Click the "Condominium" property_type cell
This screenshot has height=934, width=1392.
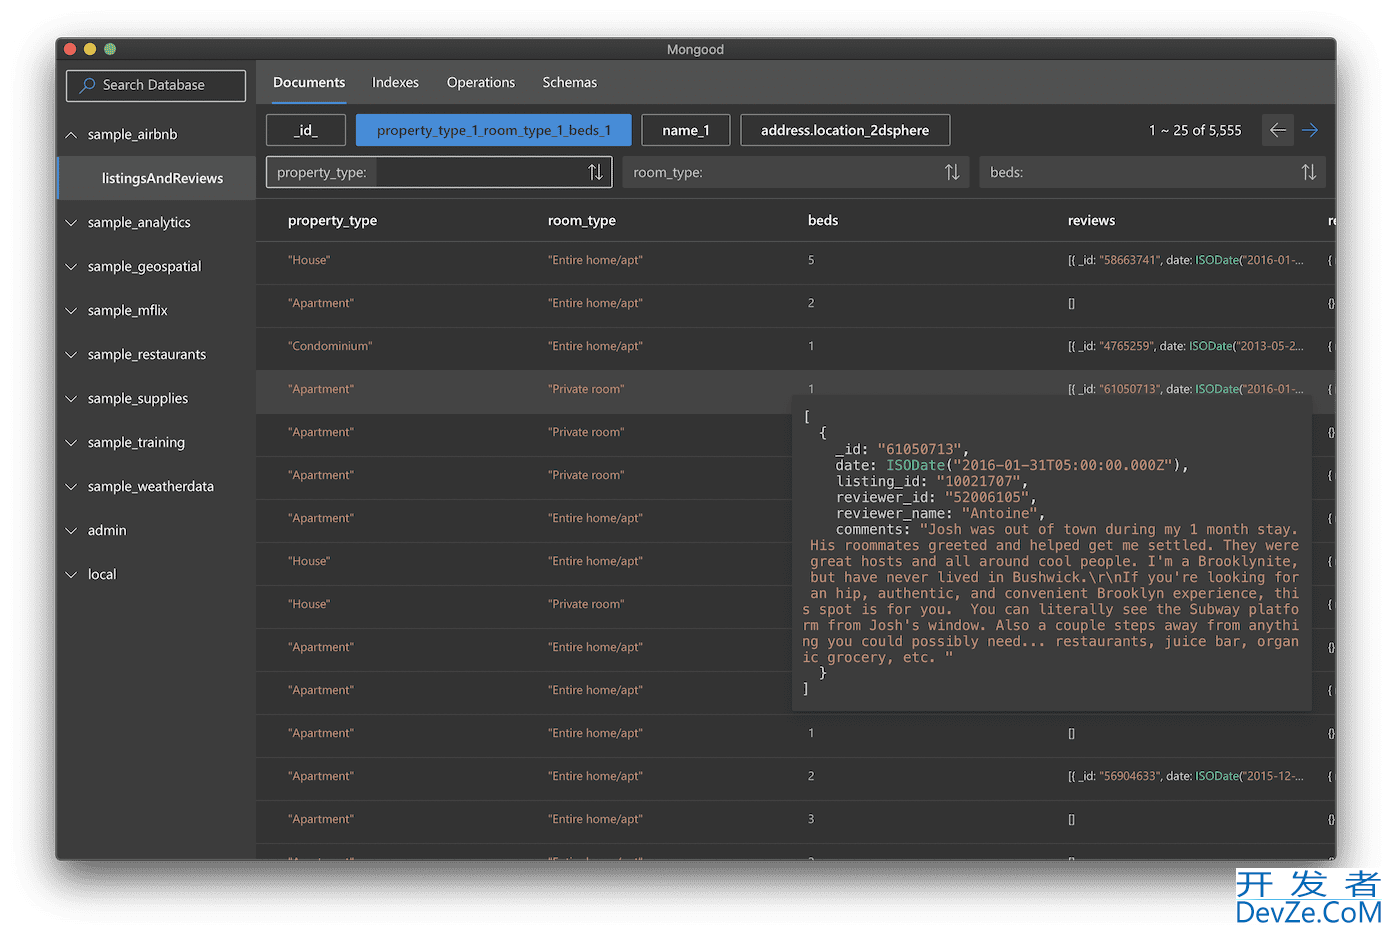330,346
